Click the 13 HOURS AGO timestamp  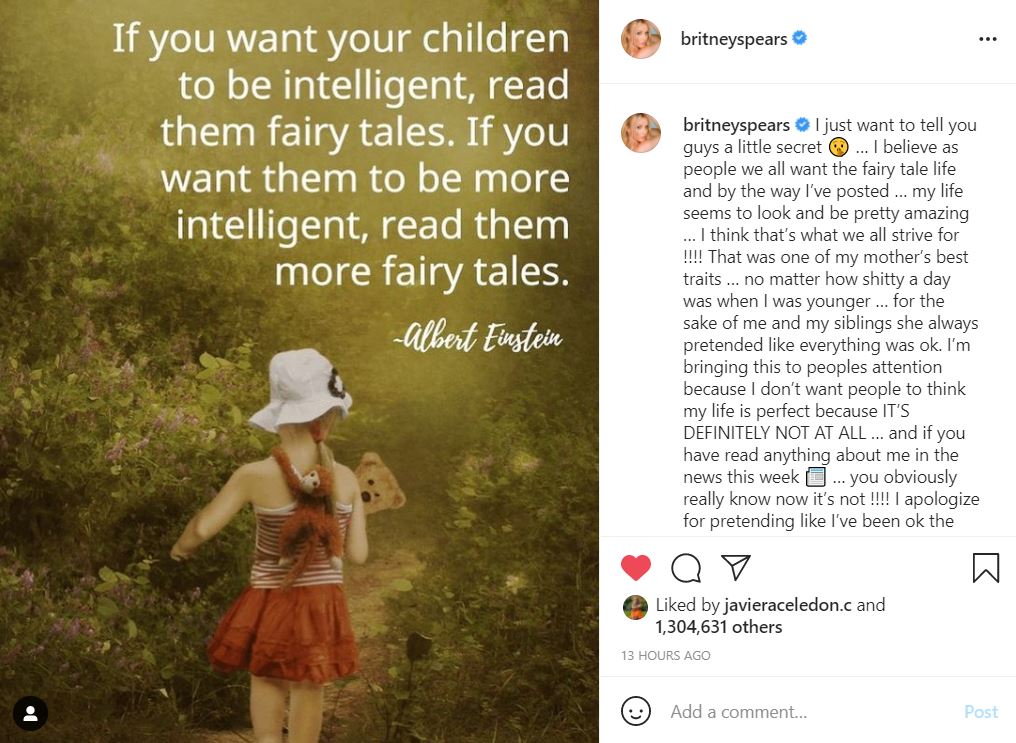[x=665, y=656]
